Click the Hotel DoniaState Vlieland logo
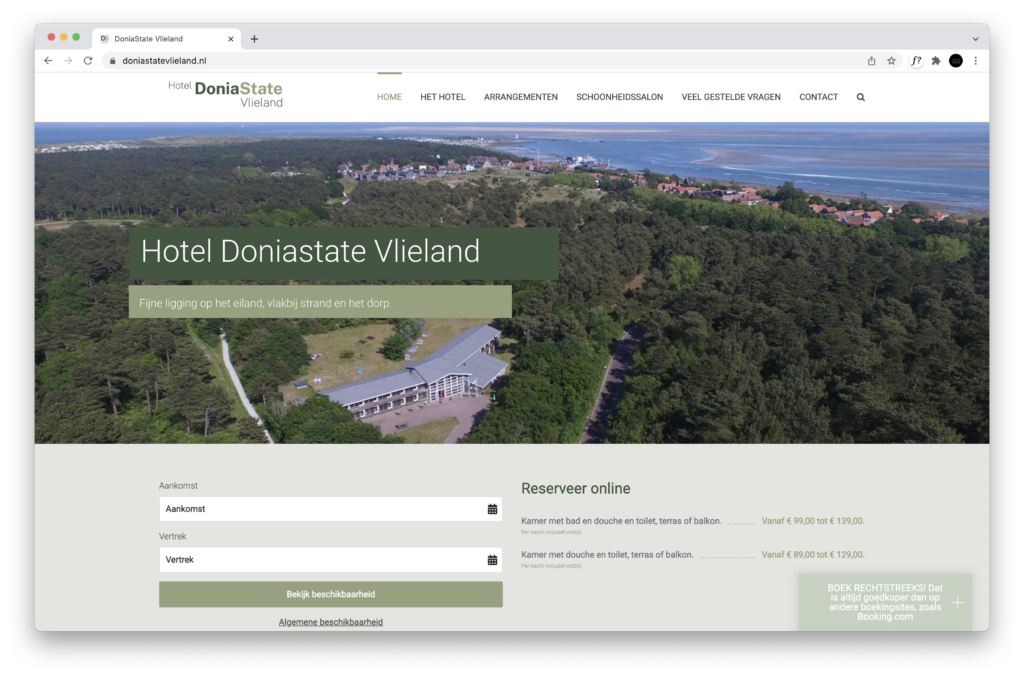The height and width of the screenshot is (677, 1024). coord(226,94)
